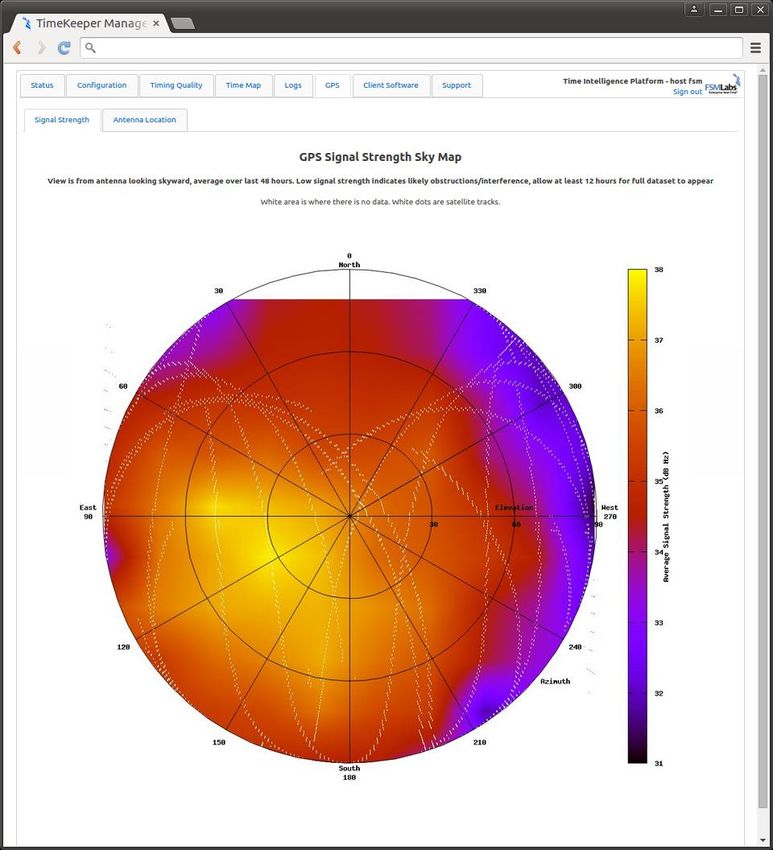Click the 'West' label on sky map
Screen dimensions: 773x850
tap(609, 507)
